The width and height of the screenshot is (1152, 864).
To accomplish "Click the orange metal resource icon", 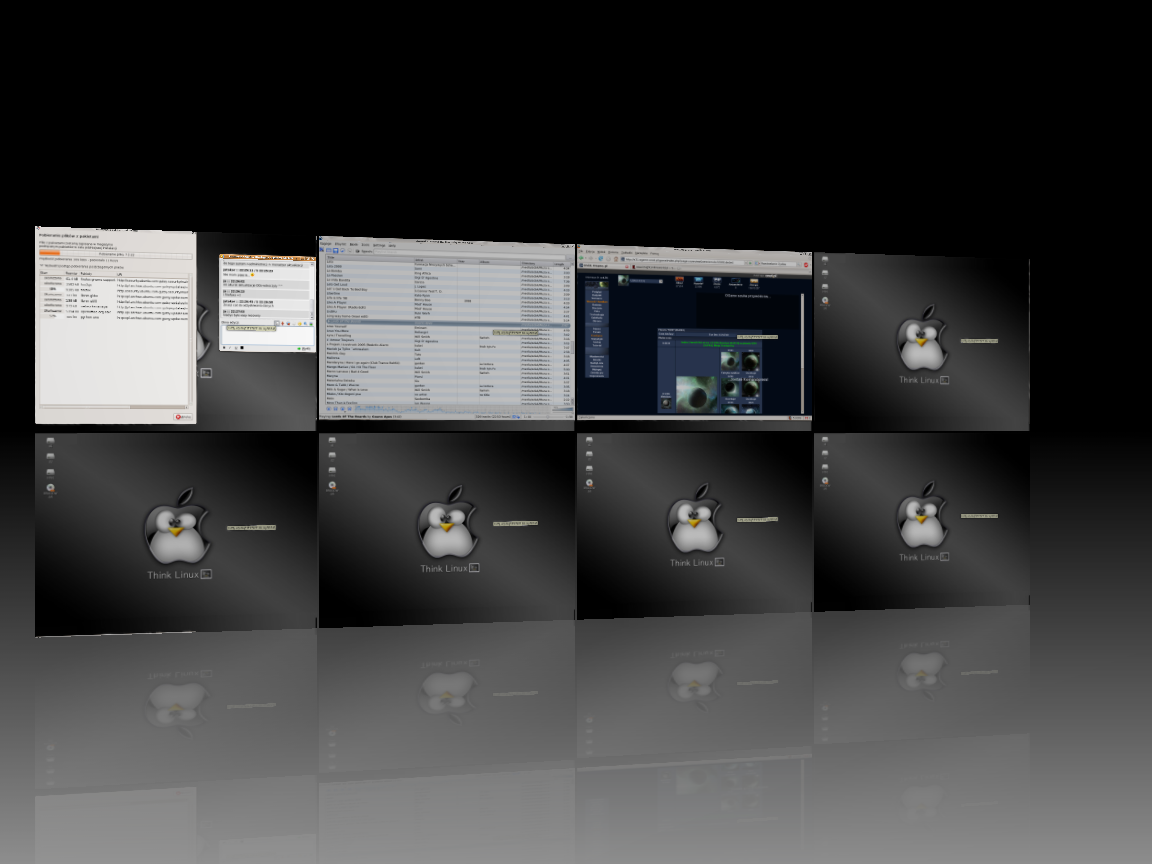I will pyautogui.click(x=680, y=281).
